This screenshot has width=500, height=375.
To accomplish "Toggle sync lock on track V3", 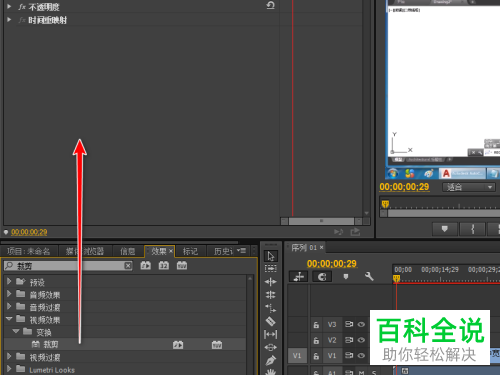I will 349,324.
